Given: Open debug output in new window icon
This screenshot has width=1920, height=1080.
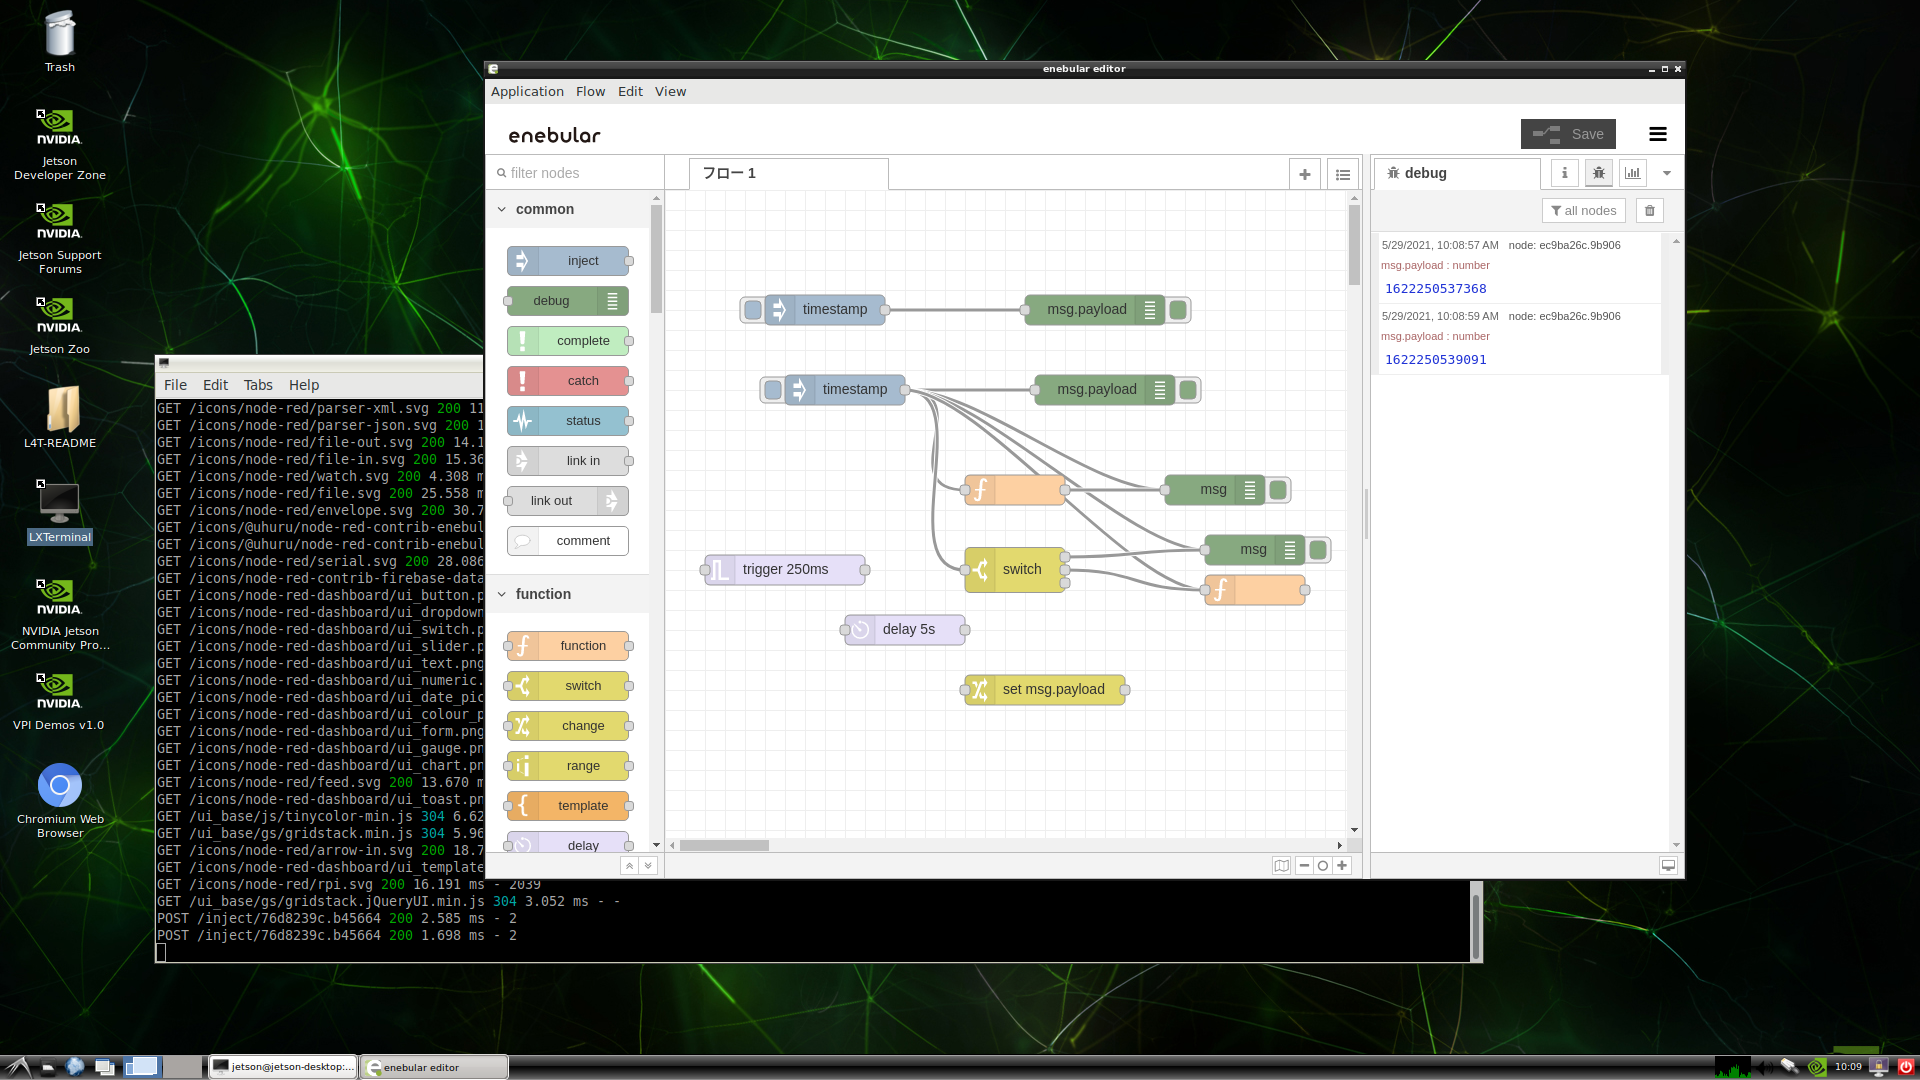Looking at the screenshot, I should tap(1668, 866).
